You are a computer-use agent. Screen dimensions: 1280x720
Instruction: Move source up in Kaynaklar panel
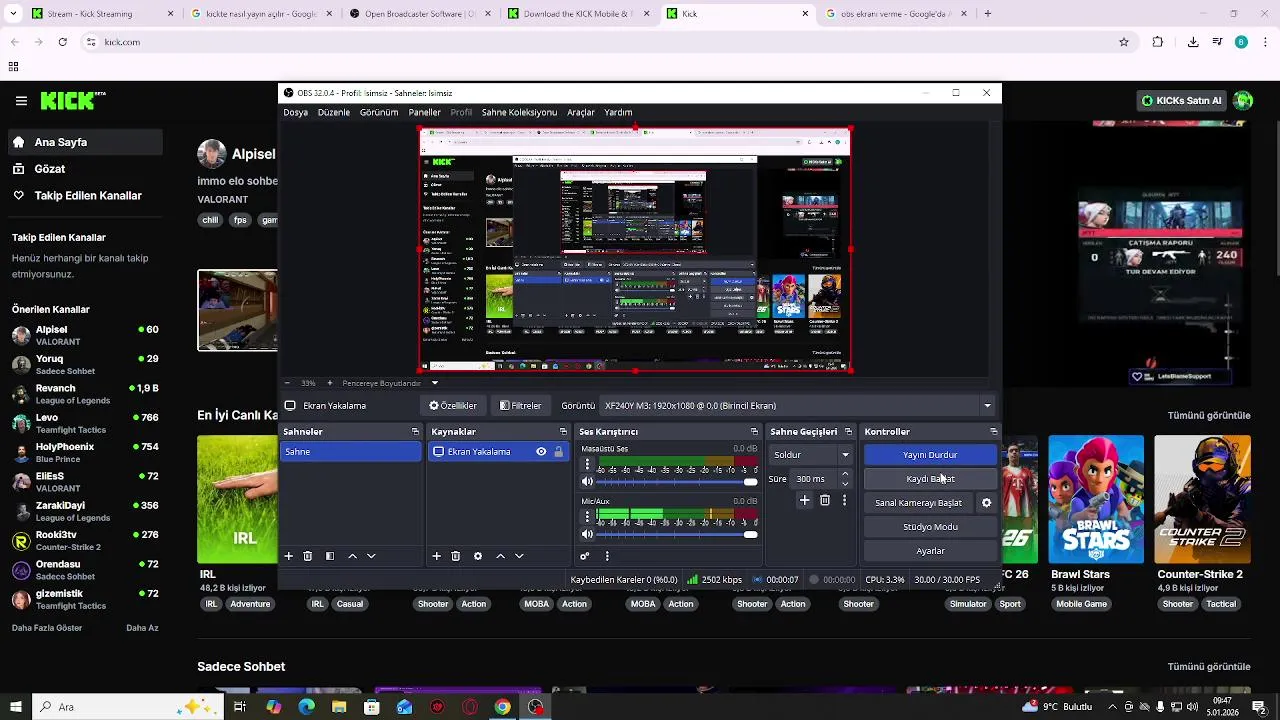[x=500, y=556]
